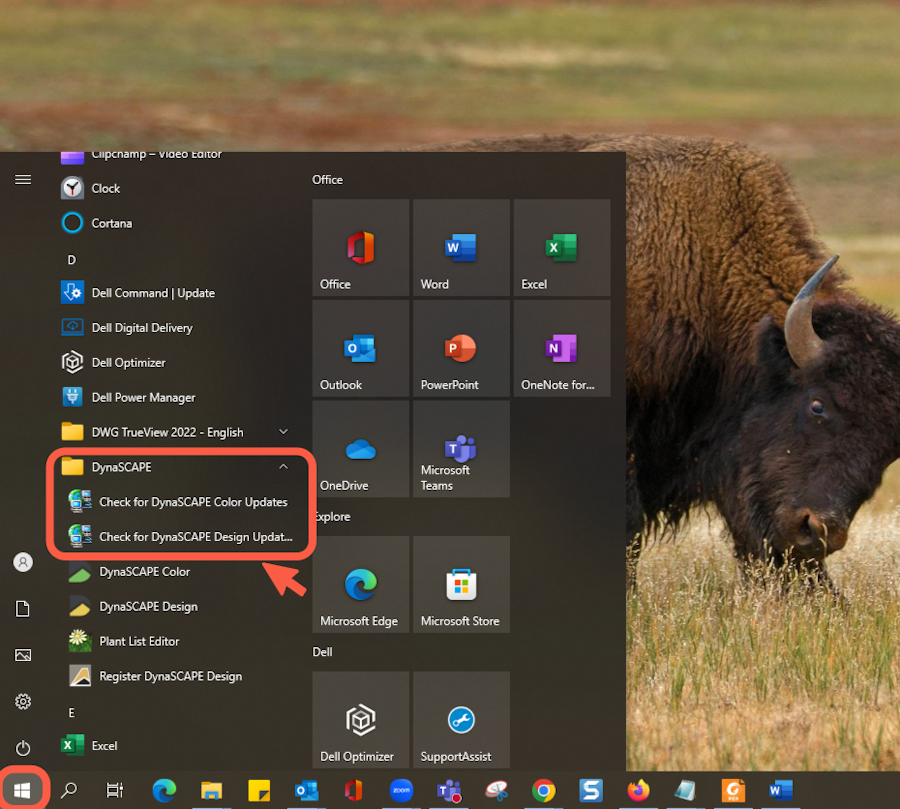The width and height of the screenshot is (900, 809).
Task: Click the Windows Start button
Action: (x=22, y=791)
